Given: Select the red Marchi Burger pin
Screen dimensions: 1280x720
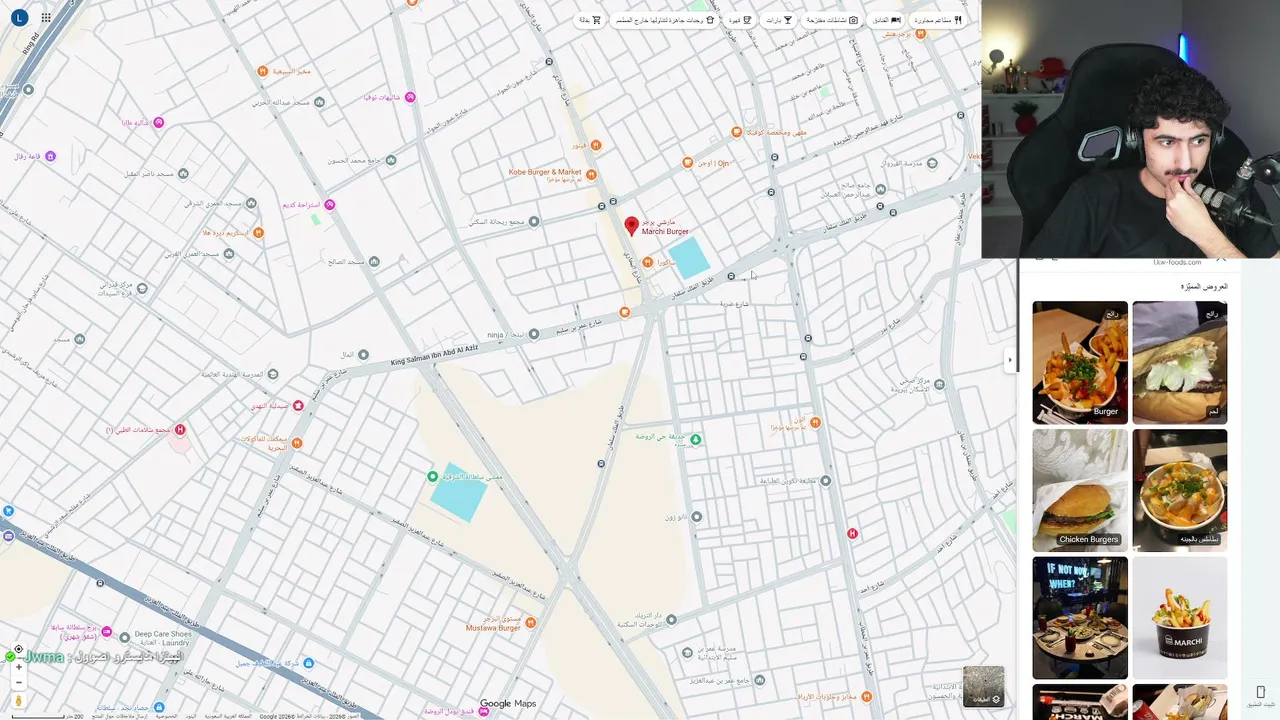Looking at the screenshot, I should (631, 227).
